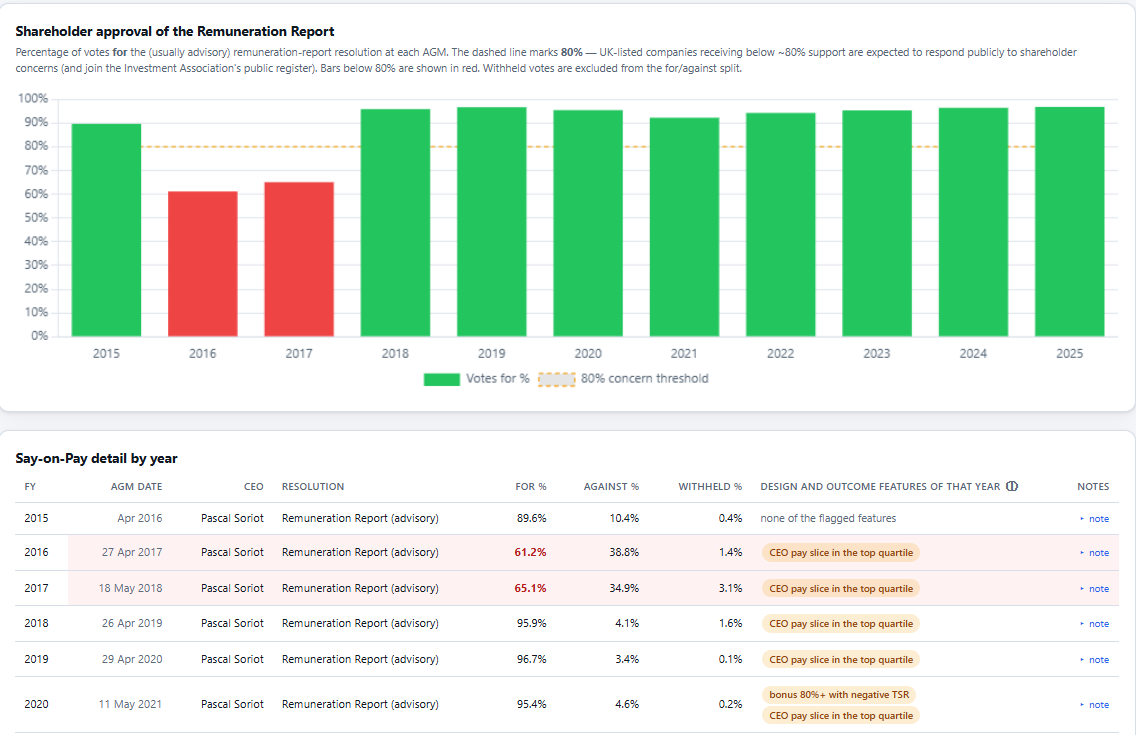Select the 2020 bar in the approval chart
The image size is (1136, 735).
588,223
